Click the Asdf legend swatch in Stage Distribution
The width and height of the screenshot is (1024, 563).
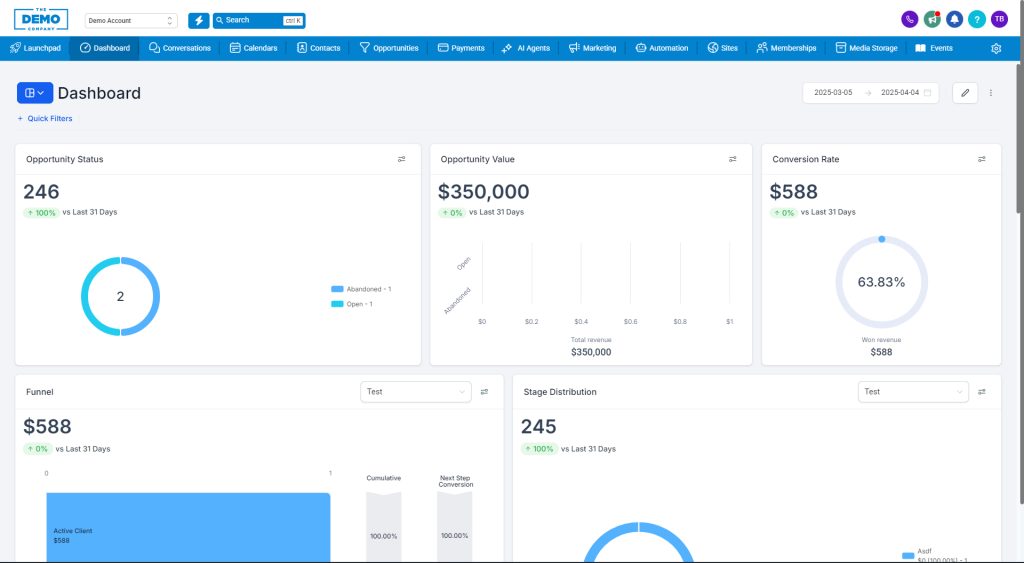point(908,556)
